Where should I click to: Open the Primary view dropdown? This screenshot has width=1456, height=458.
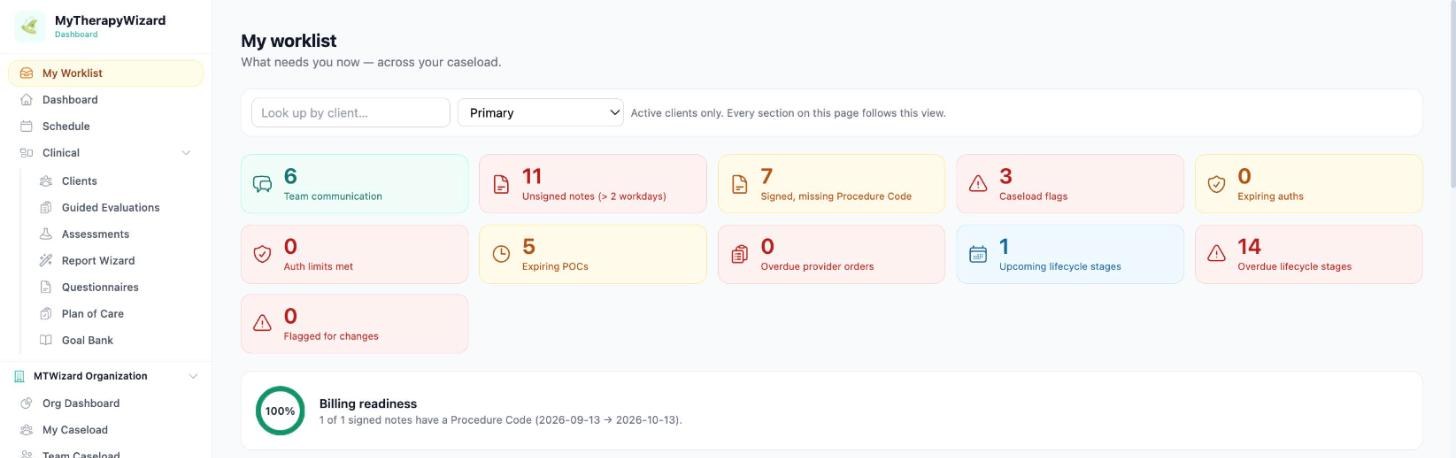541,113
